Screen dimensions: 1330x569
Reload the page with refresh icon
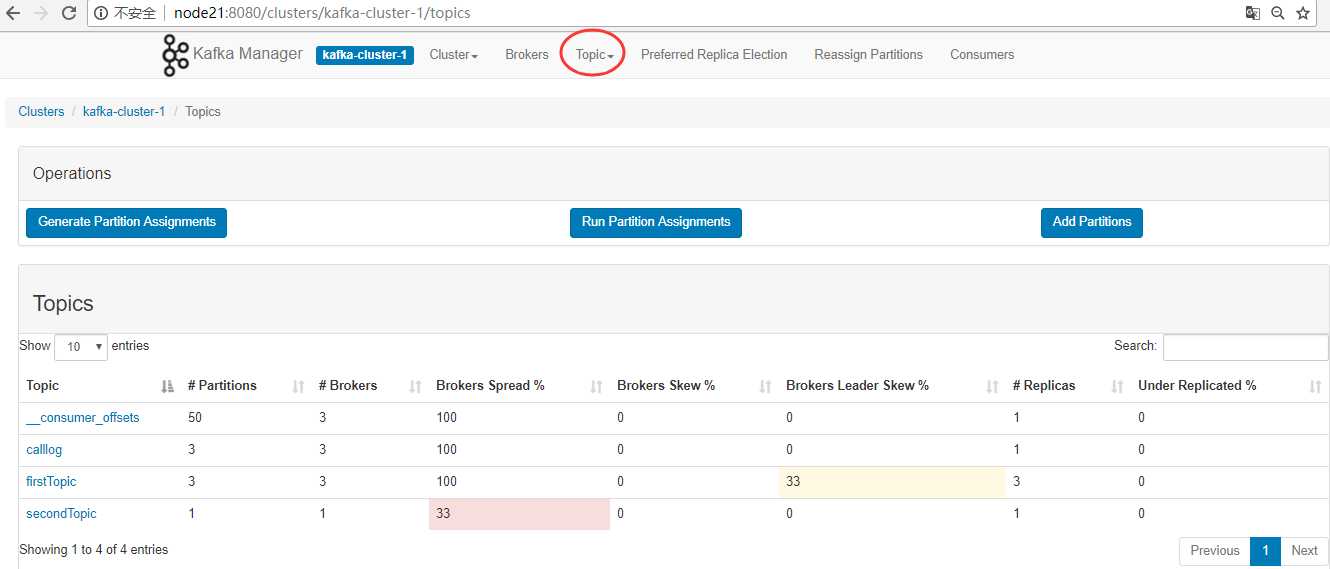(x=69, y=13)
